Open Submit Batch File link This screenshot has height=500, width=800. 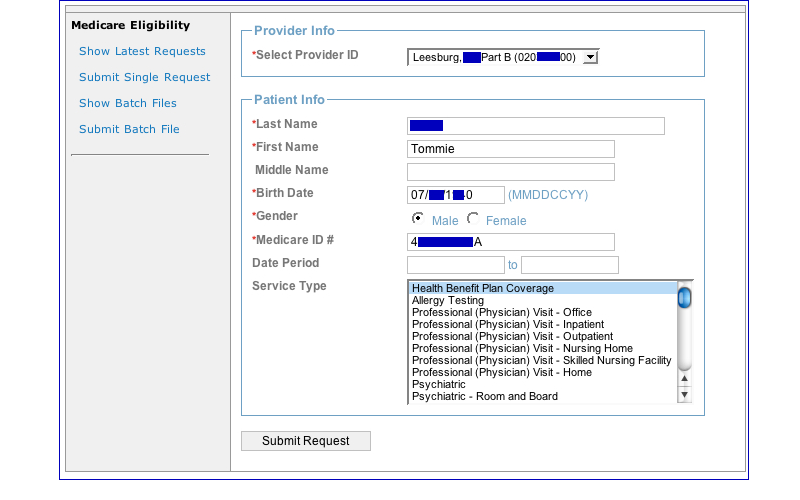(129, 129)
